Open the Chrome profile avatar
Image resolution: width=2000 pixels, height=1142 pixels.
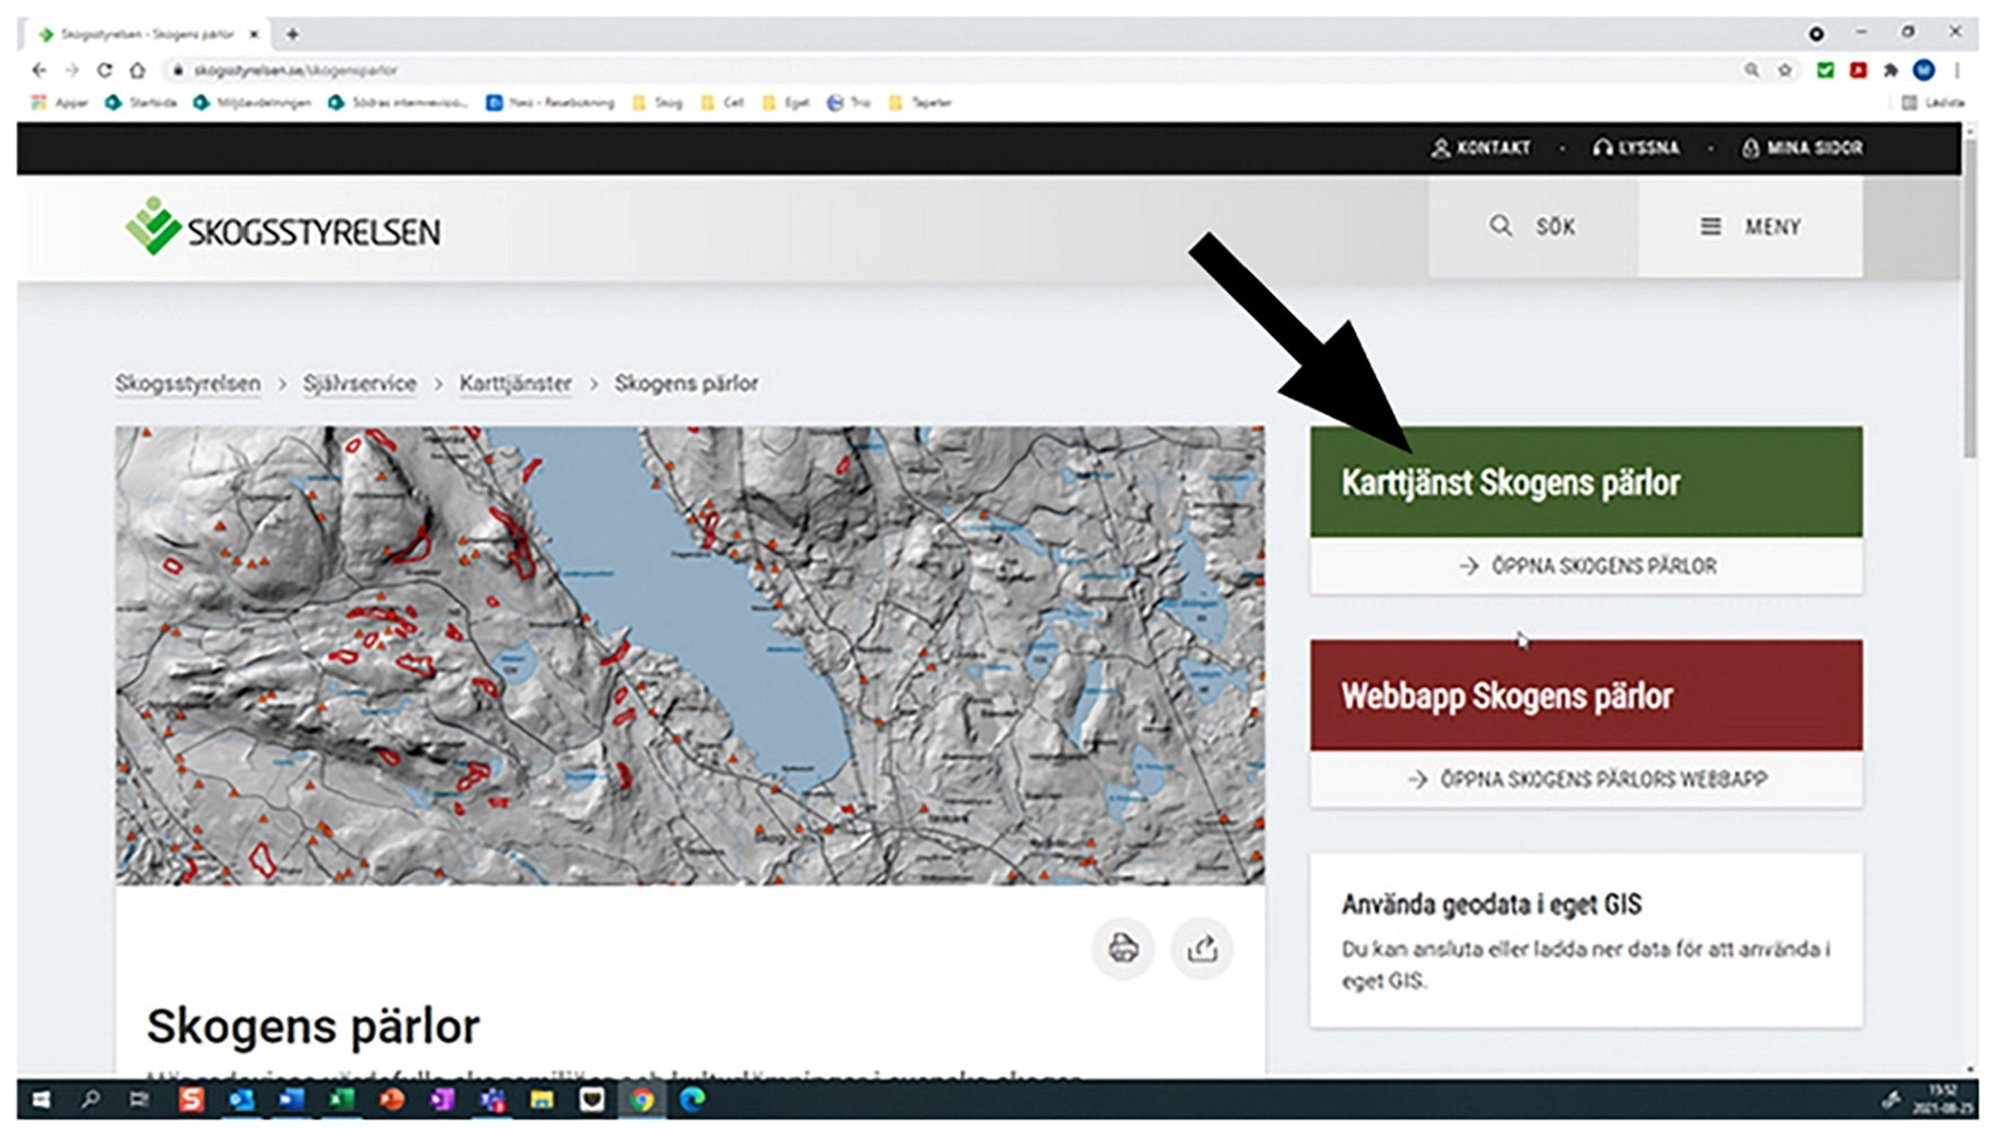coord(1923,70)
